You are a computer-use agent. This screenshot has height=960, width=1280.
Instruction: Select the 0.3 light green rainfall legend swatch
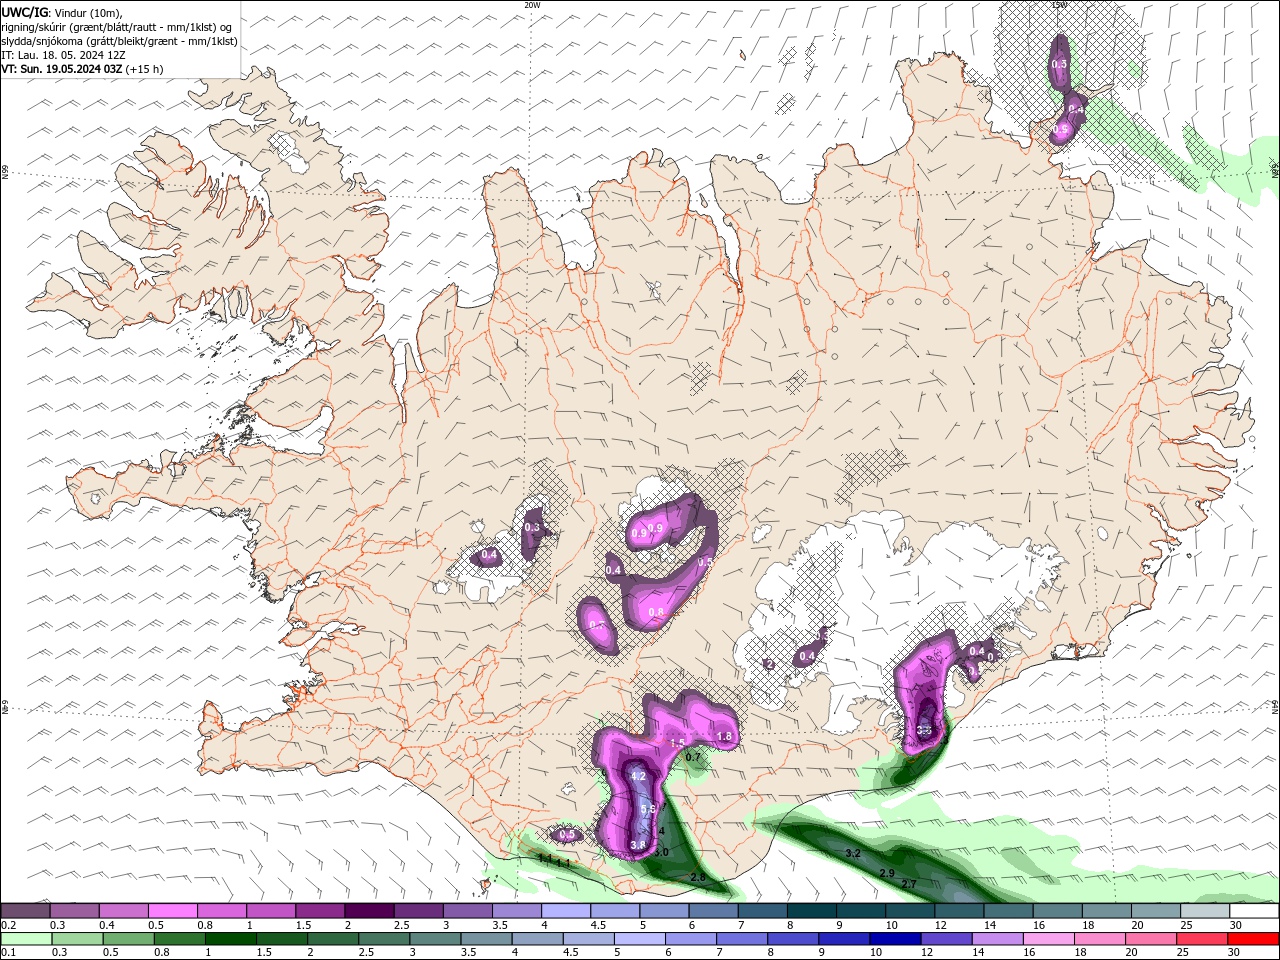pyautogui.click(x=77, y=939)
